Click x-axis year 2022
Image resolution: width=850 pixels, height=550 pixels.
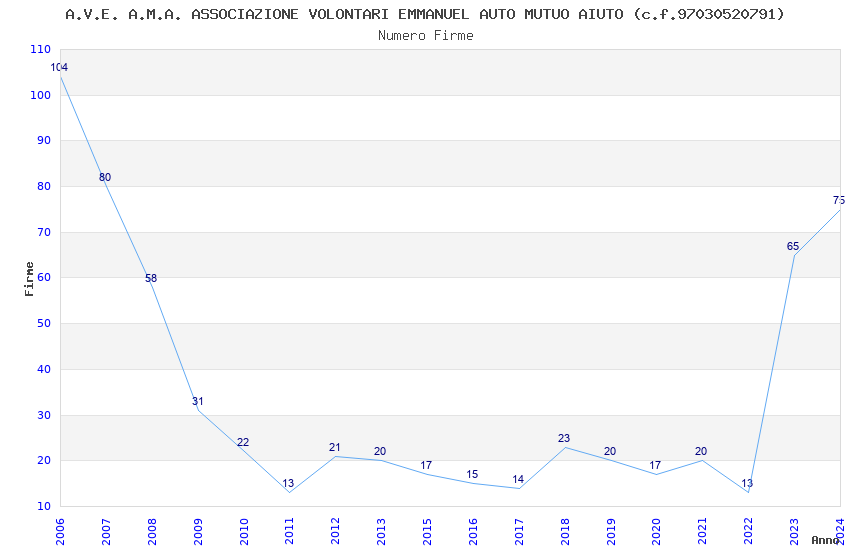pos(749,532)
